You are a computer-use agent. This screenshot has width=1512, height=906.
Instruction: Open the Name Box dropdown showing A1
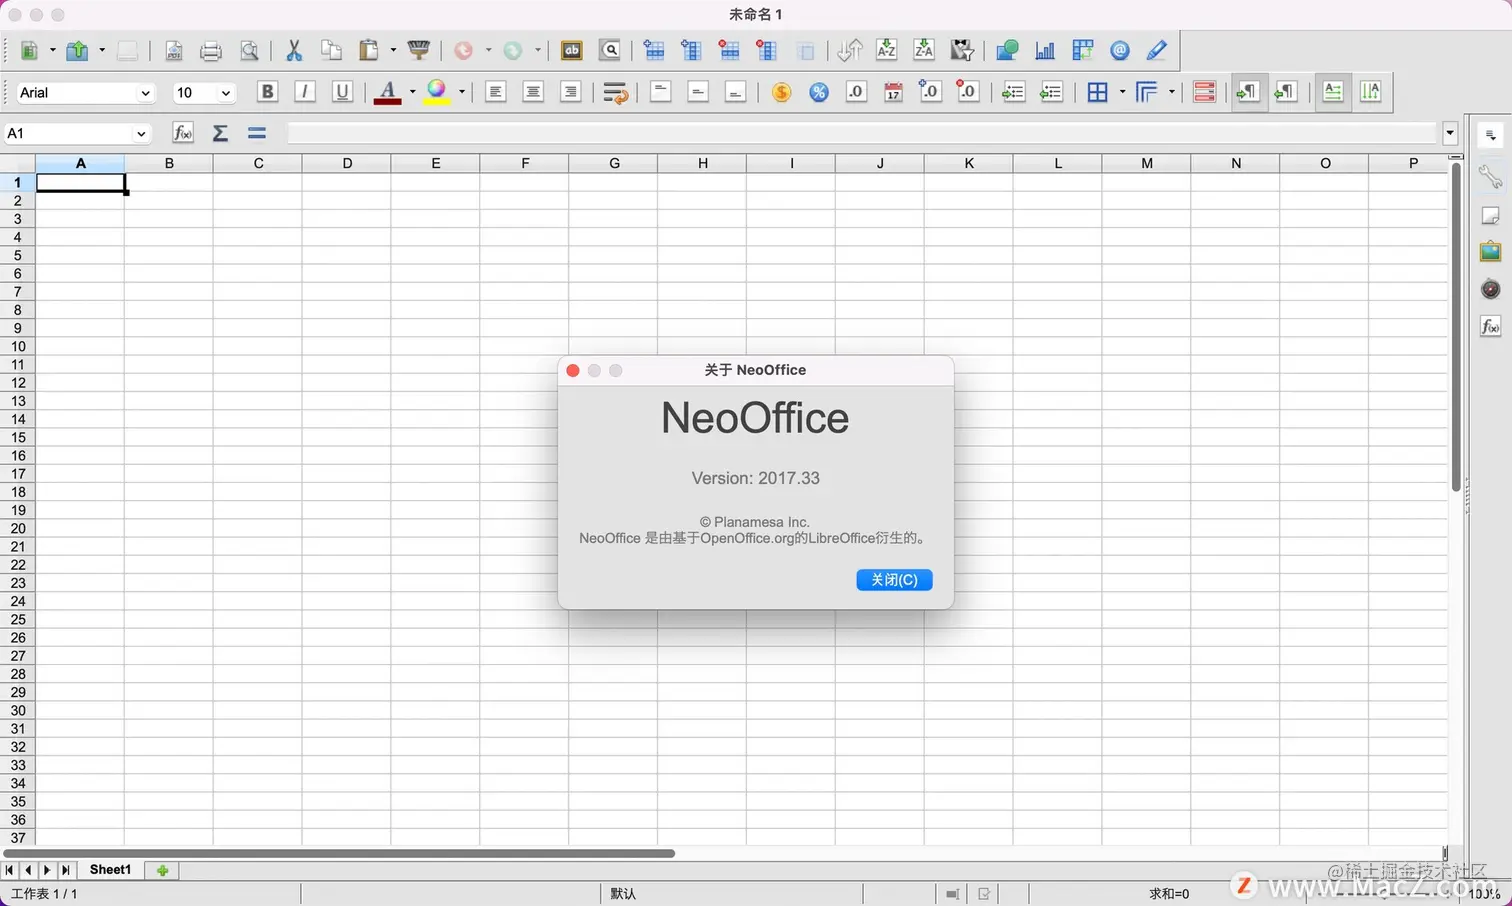pyautogui.click(x=141, y=133)
